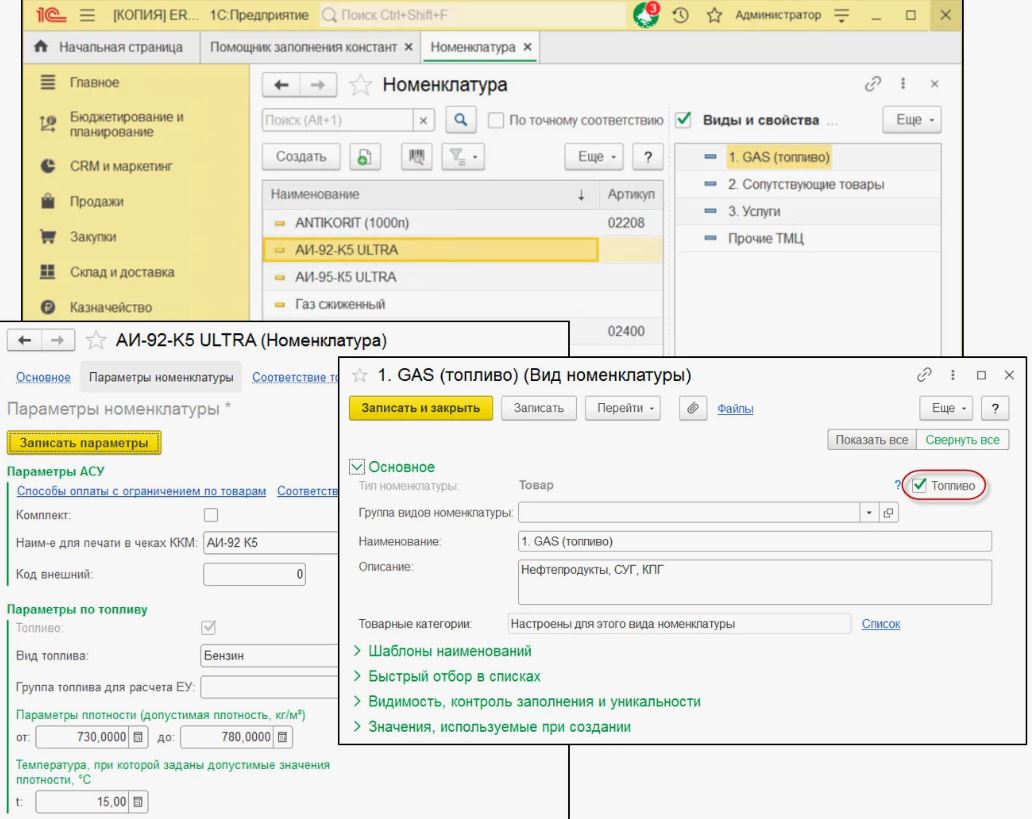Click the copy-item button beside Создать
1032x819 pixels.
pos(365,157)
